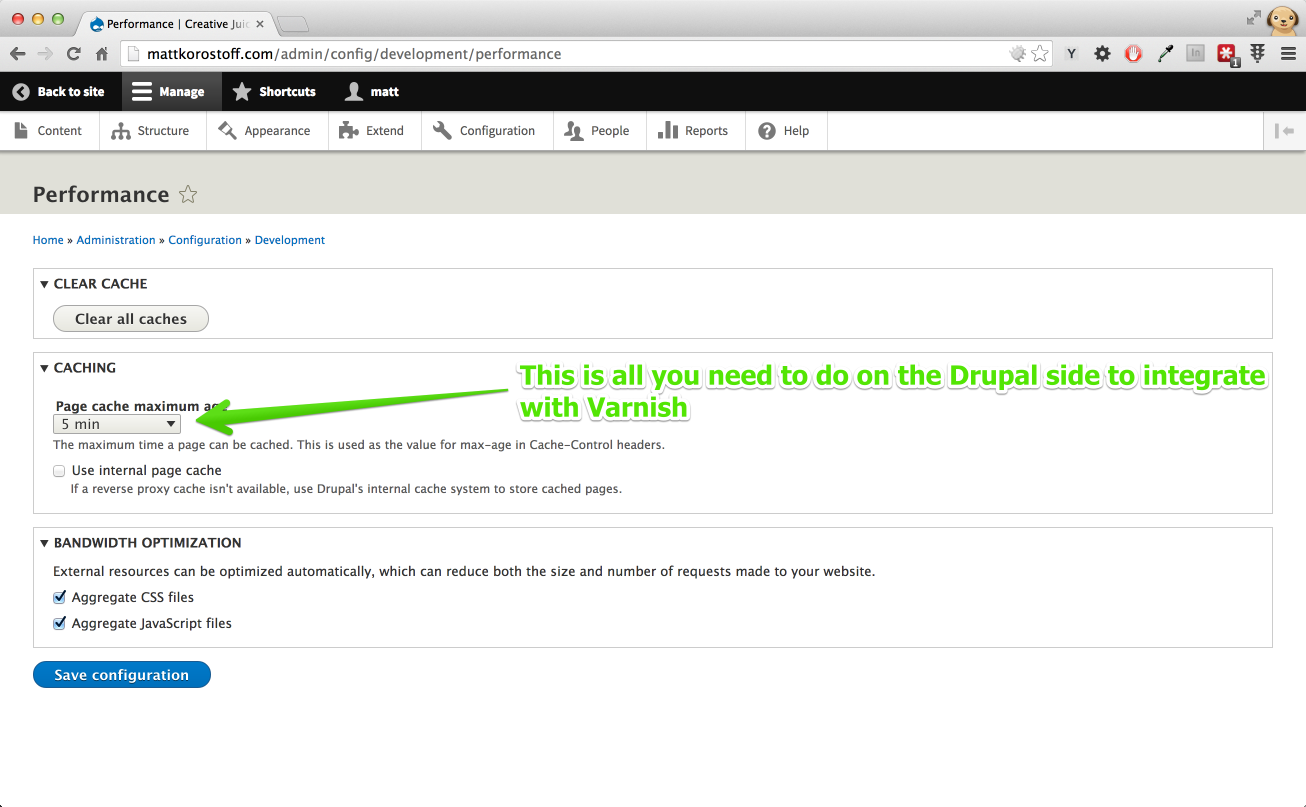Follow the Configuration breadcrumb link

205,240
